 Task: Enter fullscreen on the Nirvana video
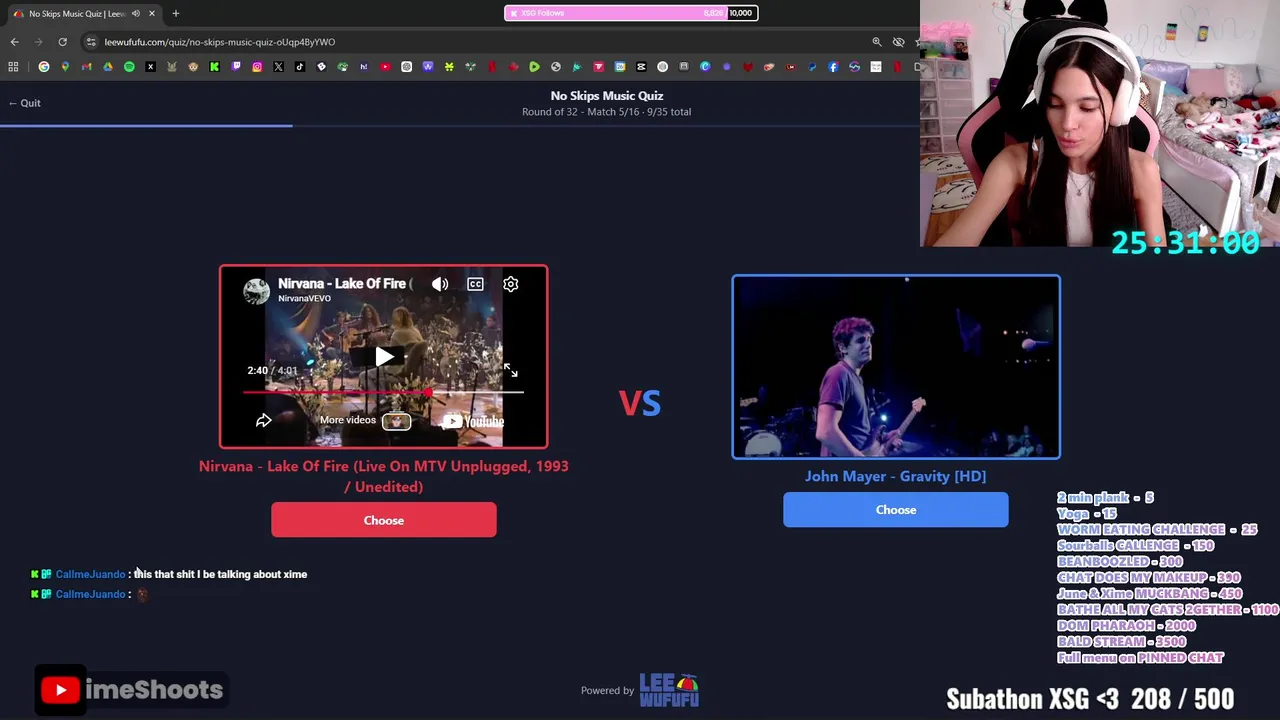(510, 371)
